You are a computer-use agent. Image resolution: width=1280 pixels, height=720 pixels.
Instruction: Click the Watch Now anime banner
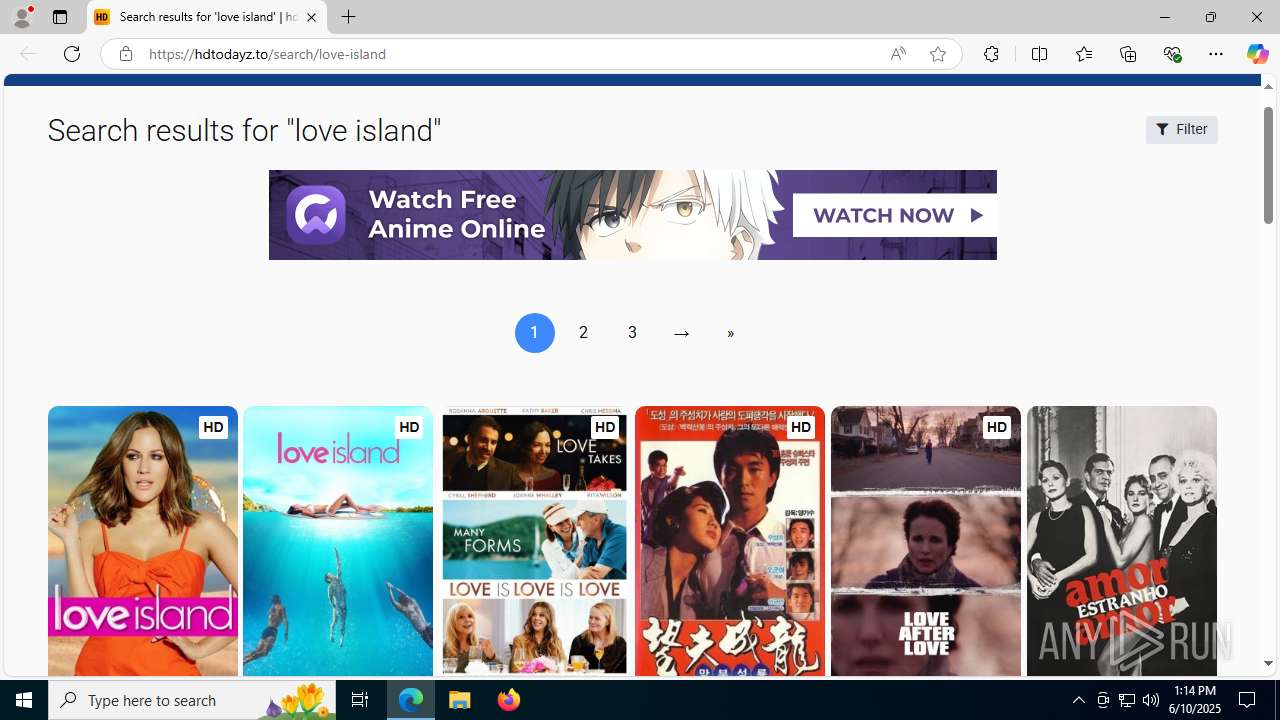[632, 215]
